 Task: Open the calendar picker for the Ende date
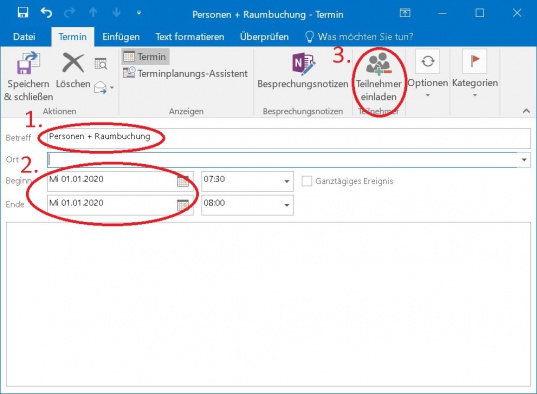tap(183, 205)
